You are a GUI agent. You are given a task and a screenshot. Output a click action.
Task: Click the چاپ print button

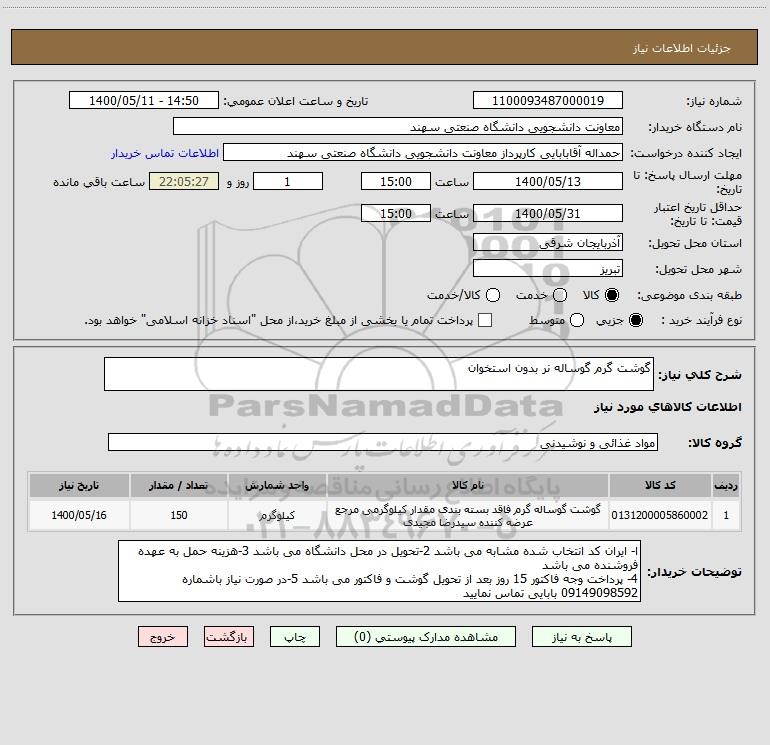[295, 636]
